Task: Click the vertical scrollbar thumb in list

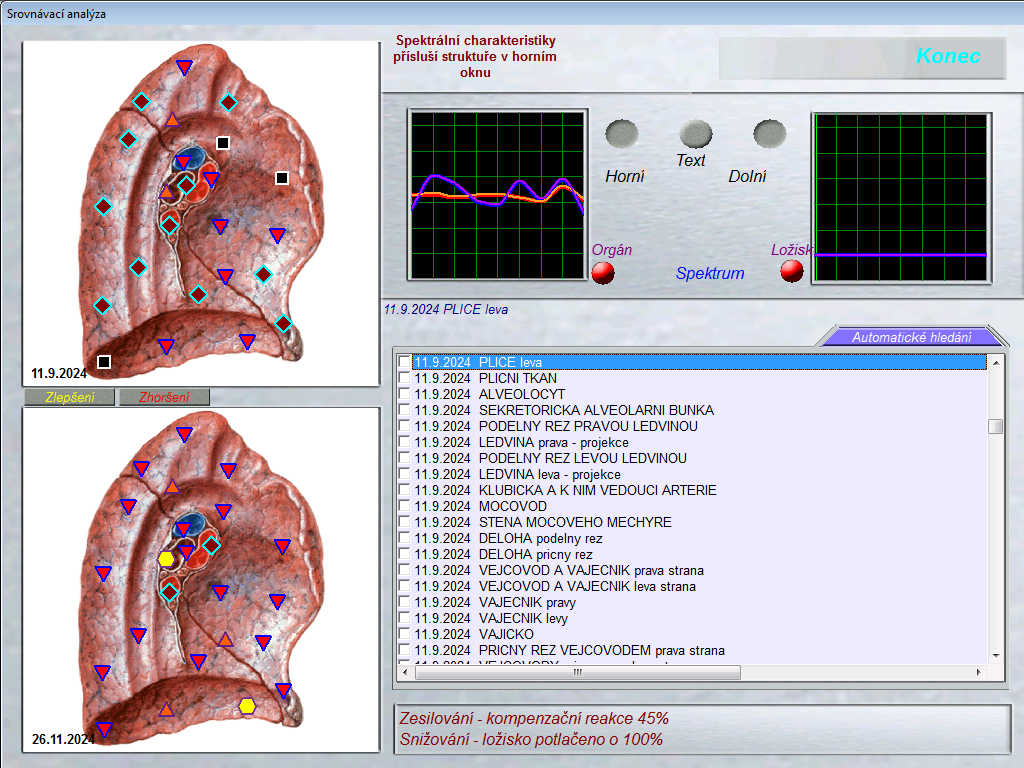Action: click(x=995, y=426)
